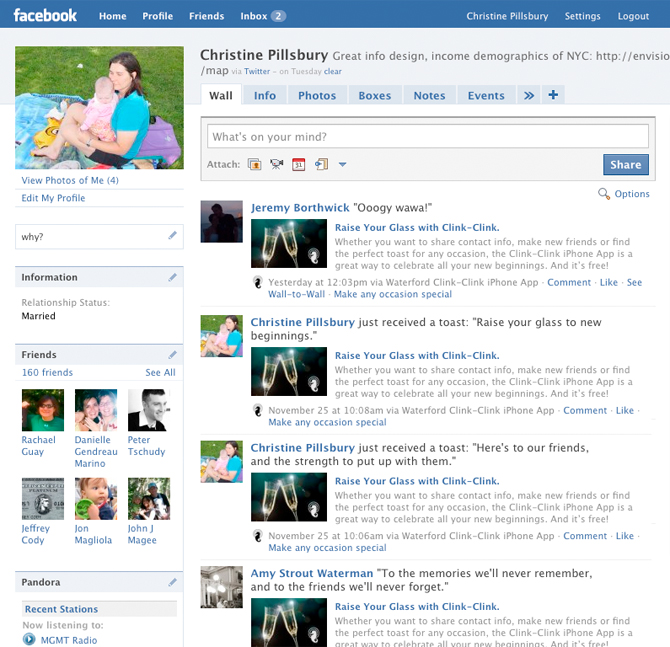Click Jeremy Borthwick's post avatar
The width and height of the screenshot is (670, 647).
[222, 221]
